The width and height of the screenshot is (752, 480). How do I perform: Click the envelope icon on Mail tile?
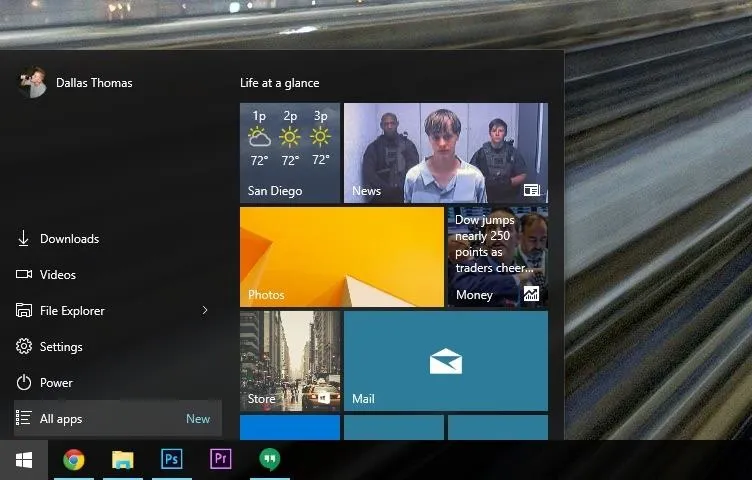point(446,361)
